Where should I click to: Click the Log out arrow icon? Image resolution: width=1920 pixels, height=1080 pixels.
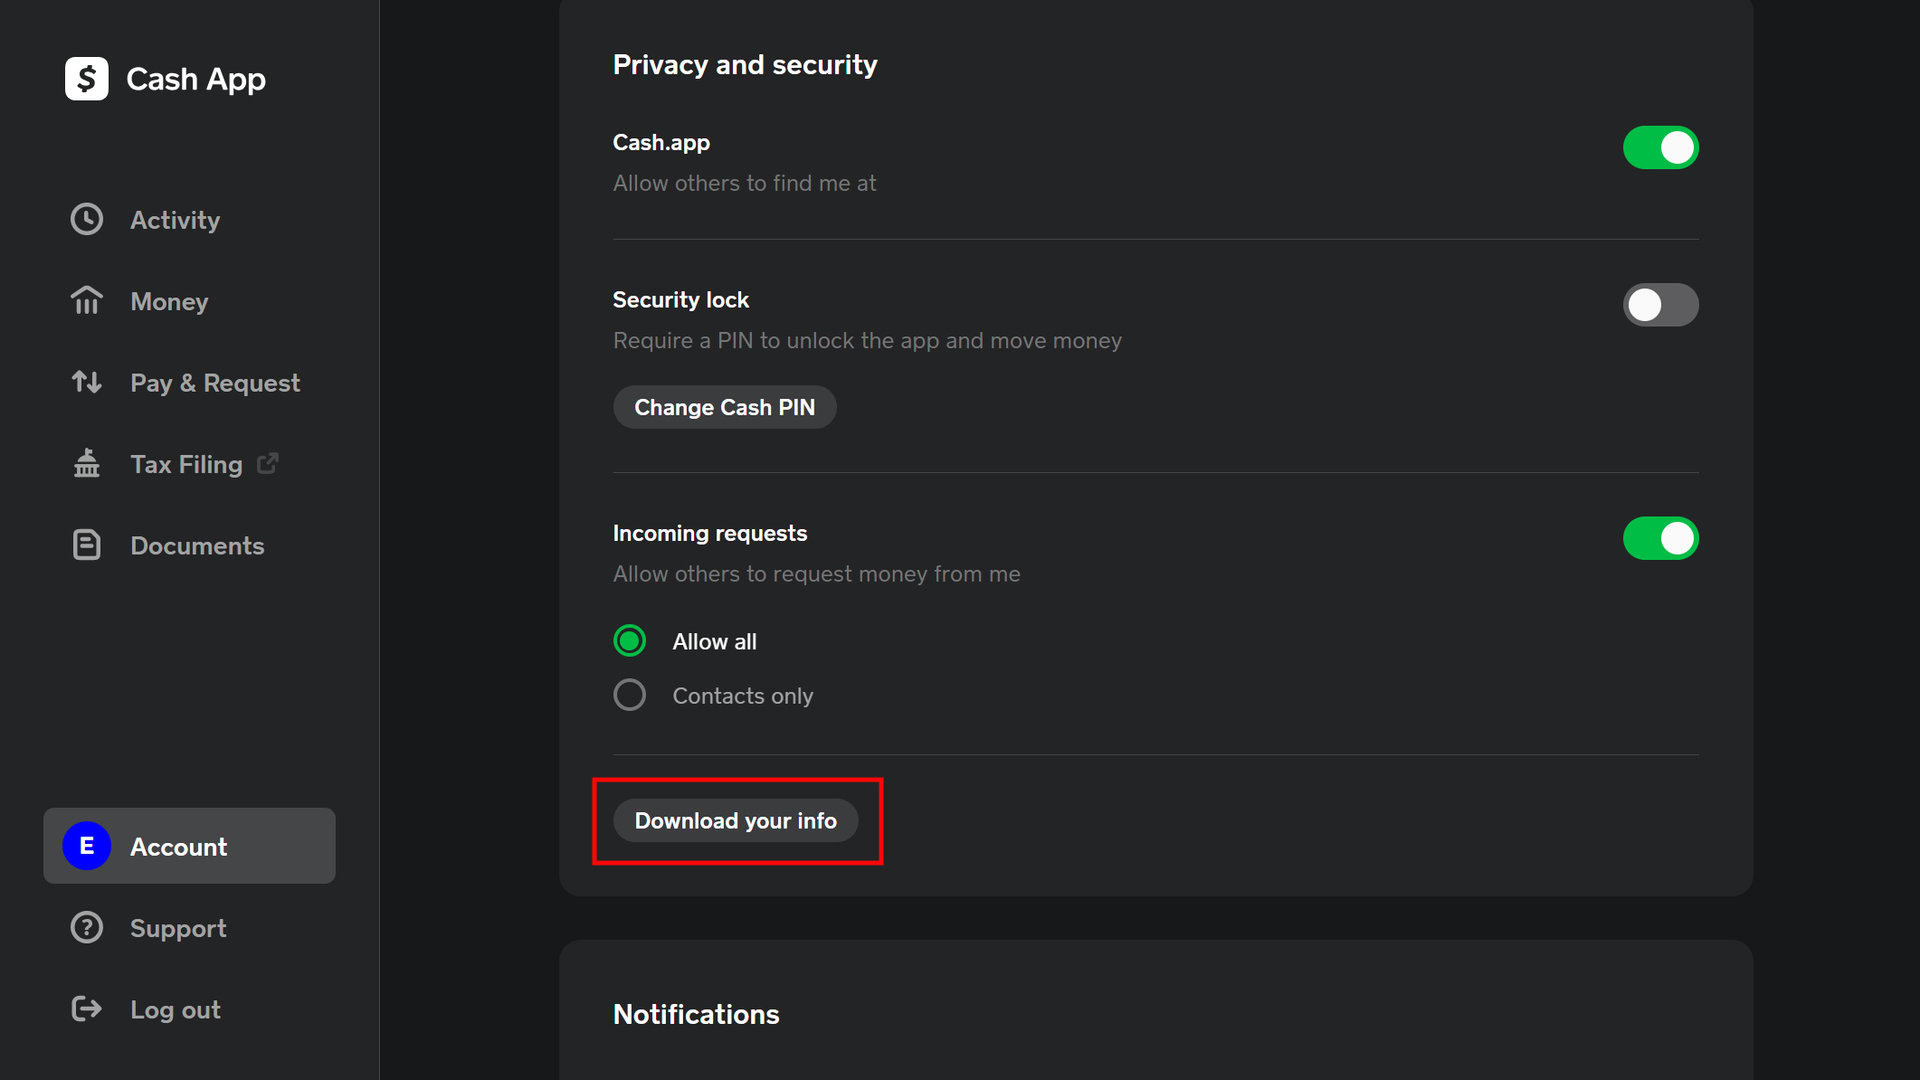pos(87,1008)
